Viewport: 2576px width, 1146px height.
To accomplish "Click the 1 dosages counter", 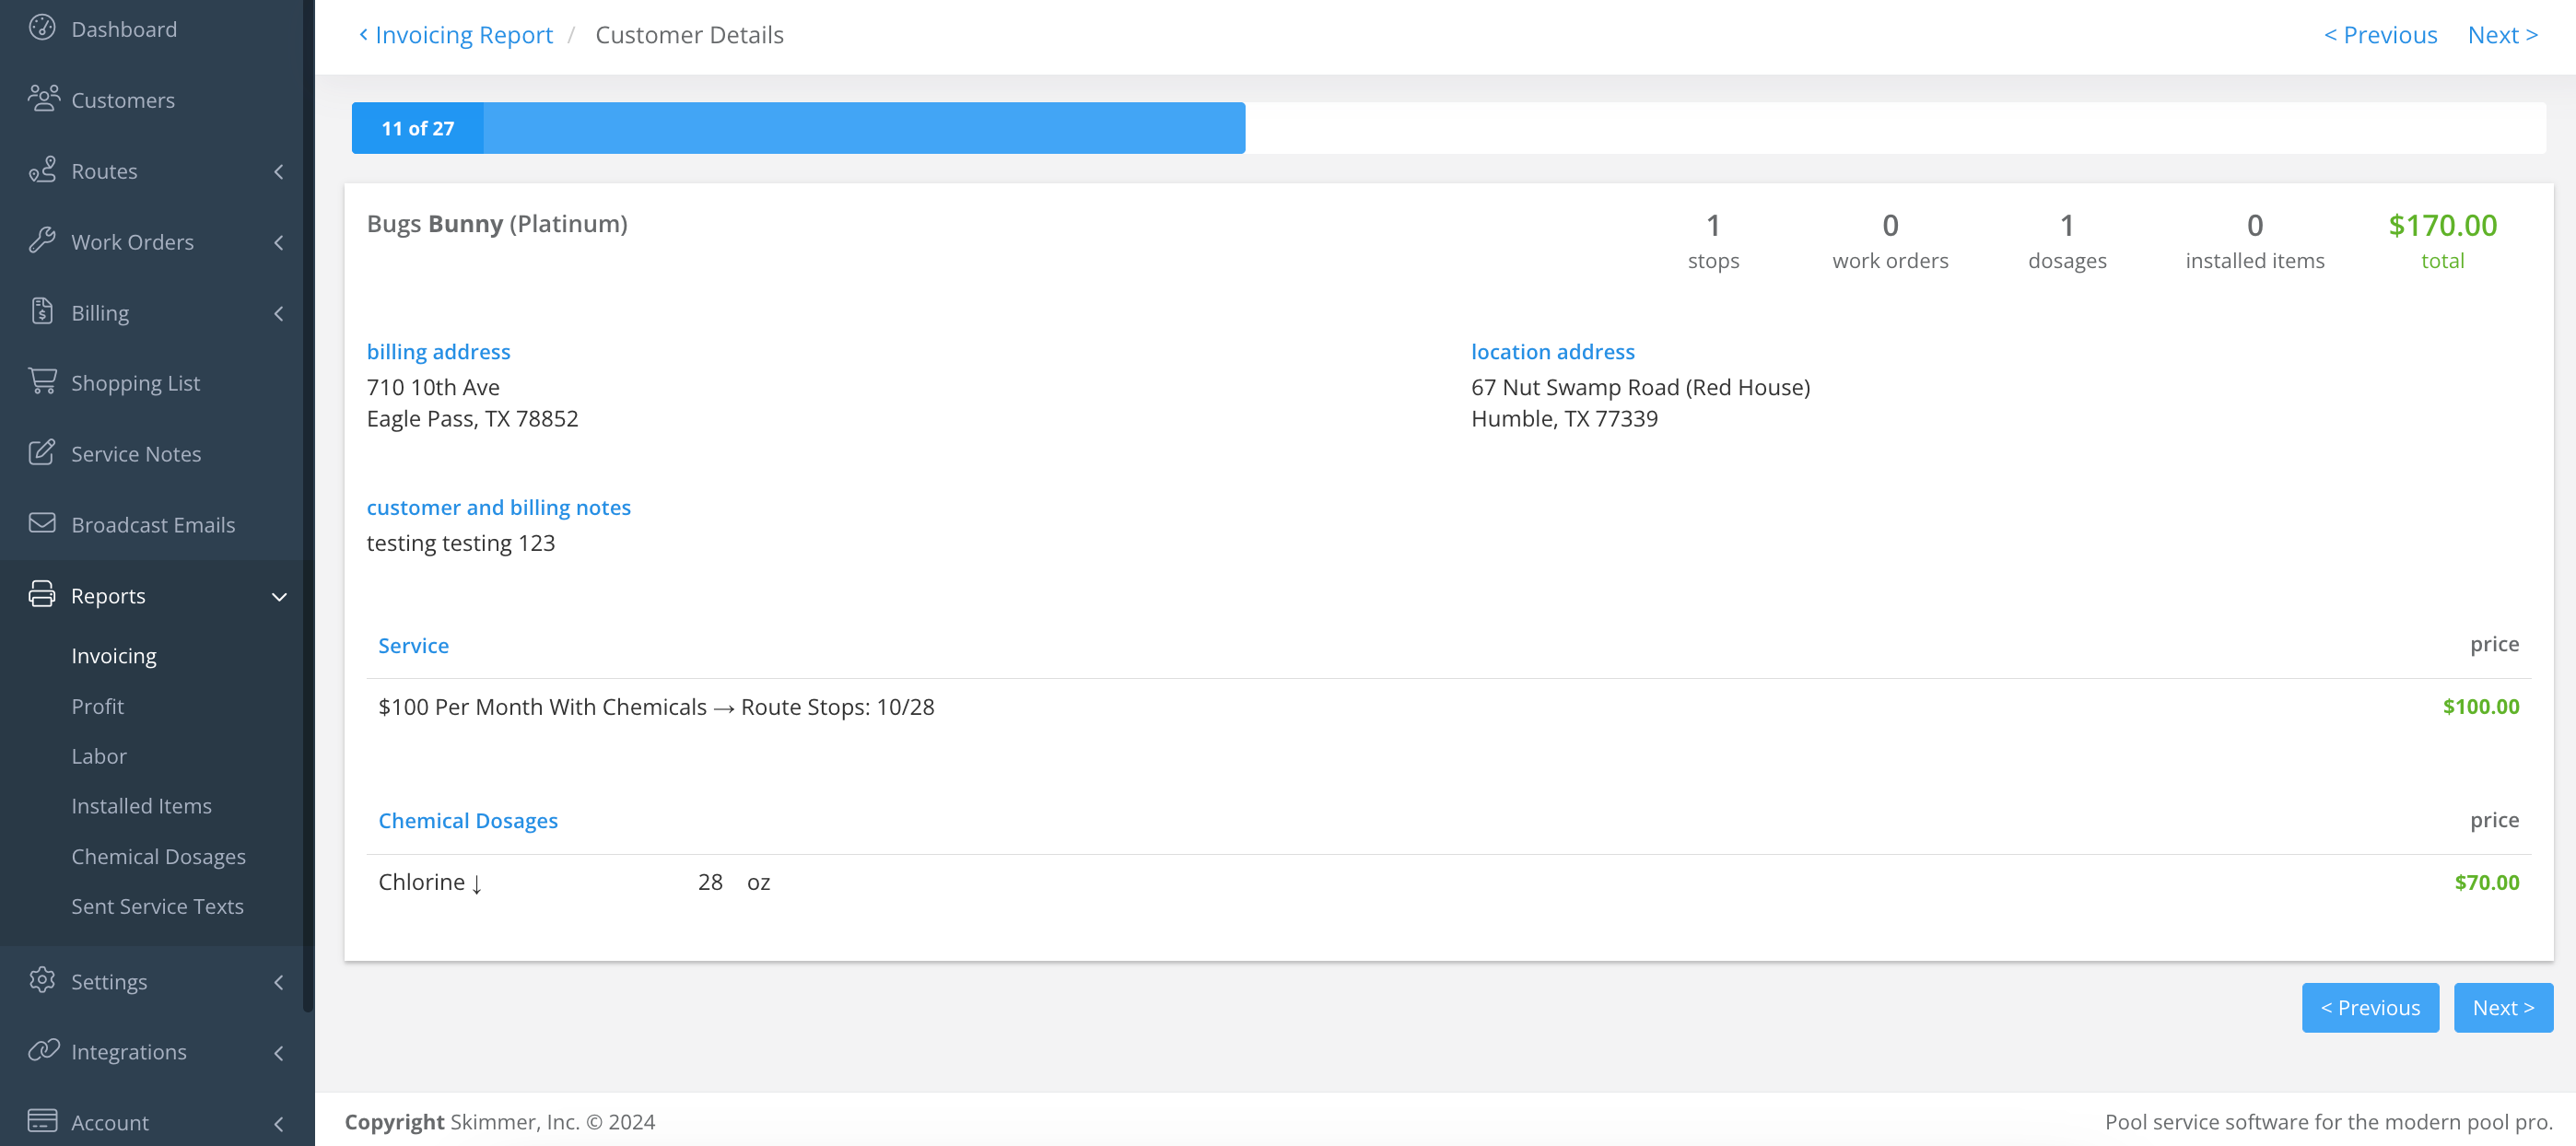I will [2067, 241].
